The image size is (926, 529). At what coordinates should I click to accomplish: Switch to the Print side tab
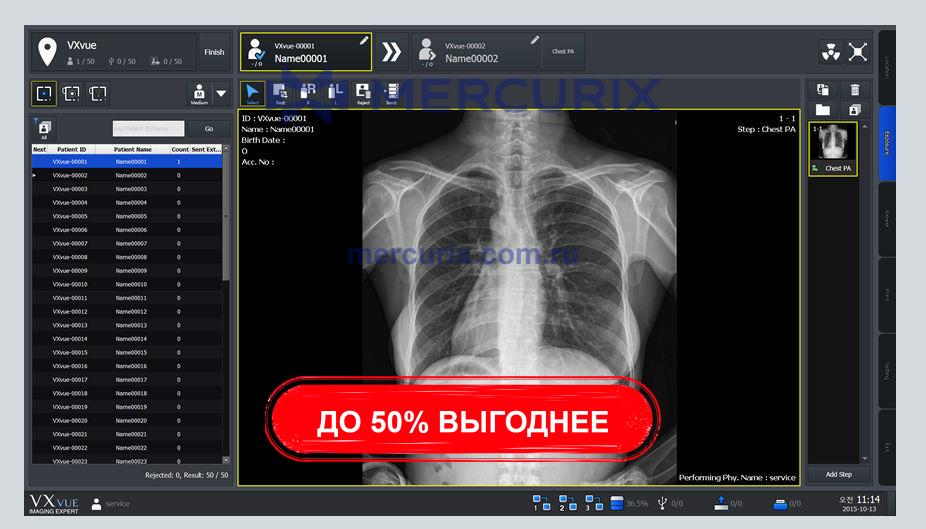click(886, 295)
